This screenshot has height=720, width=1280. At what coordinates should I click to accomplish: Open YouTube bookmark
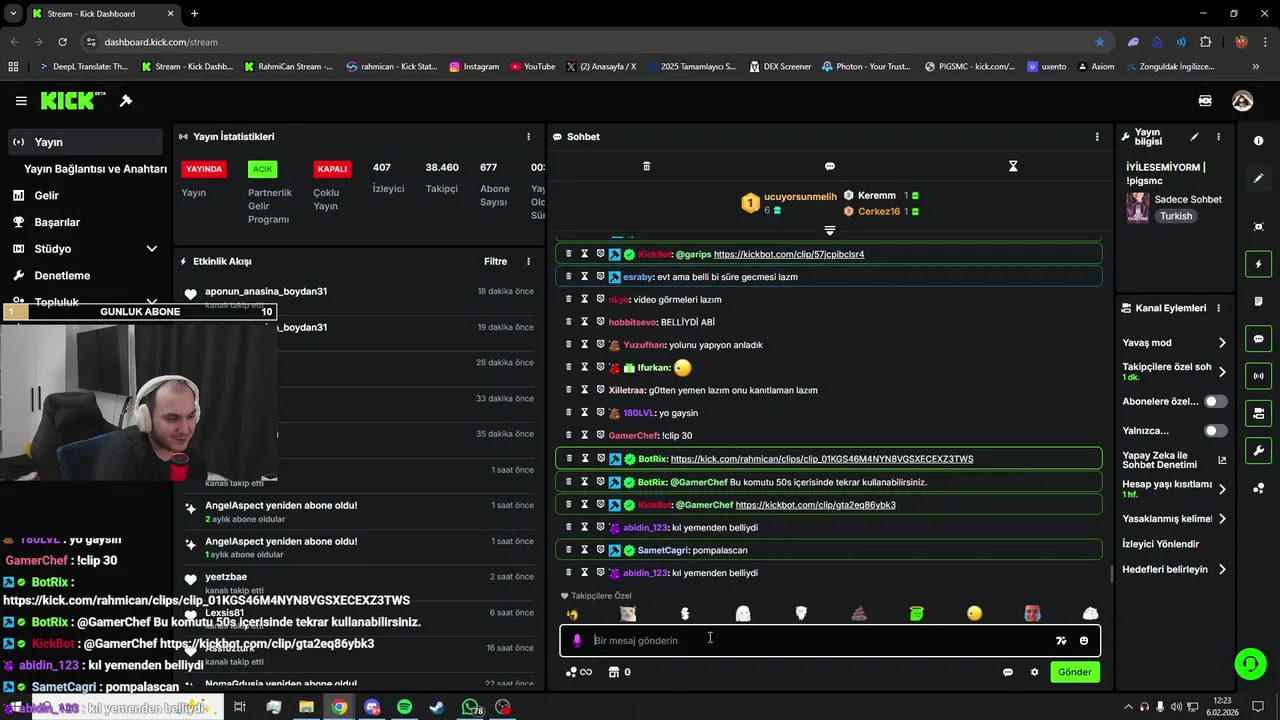click(532, 67)
